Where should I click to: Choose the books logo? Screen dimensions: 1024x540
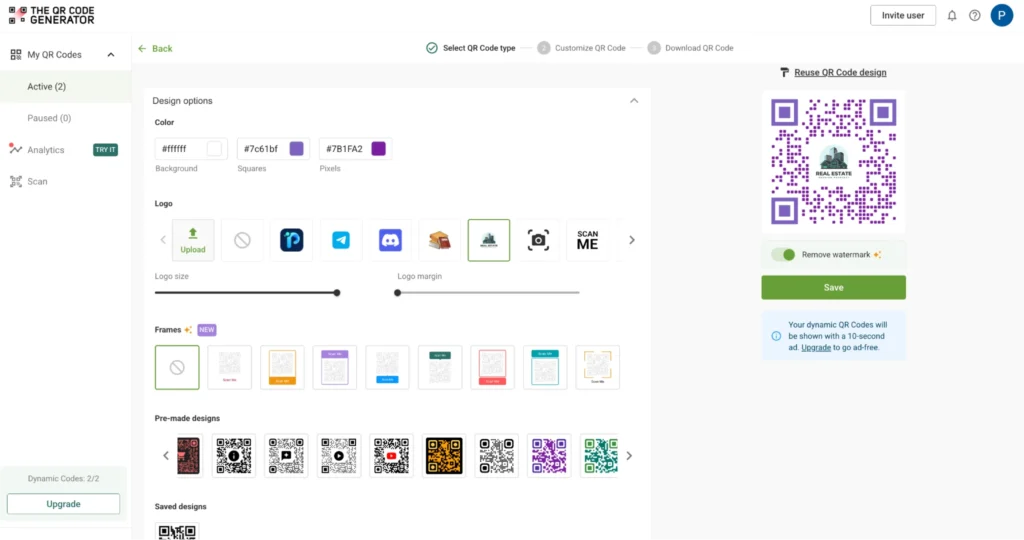click(x=440, y=240)
